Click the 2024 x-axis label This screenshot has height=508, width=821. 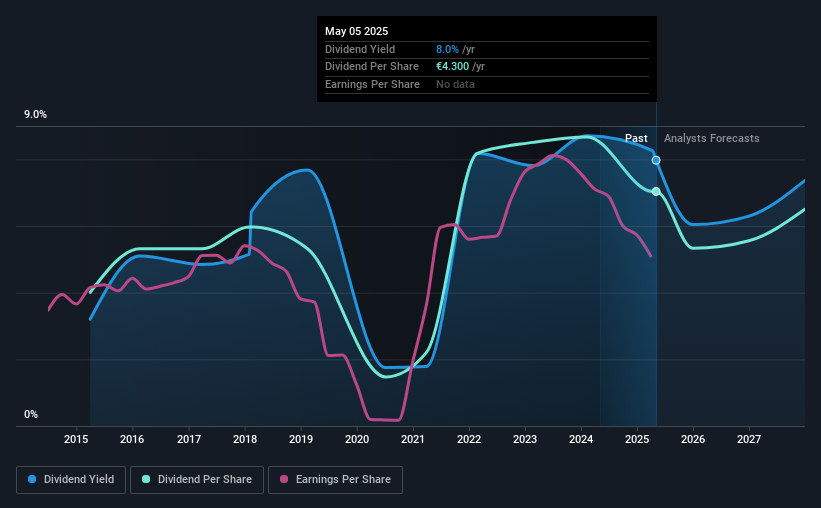[x=581, y=439]
